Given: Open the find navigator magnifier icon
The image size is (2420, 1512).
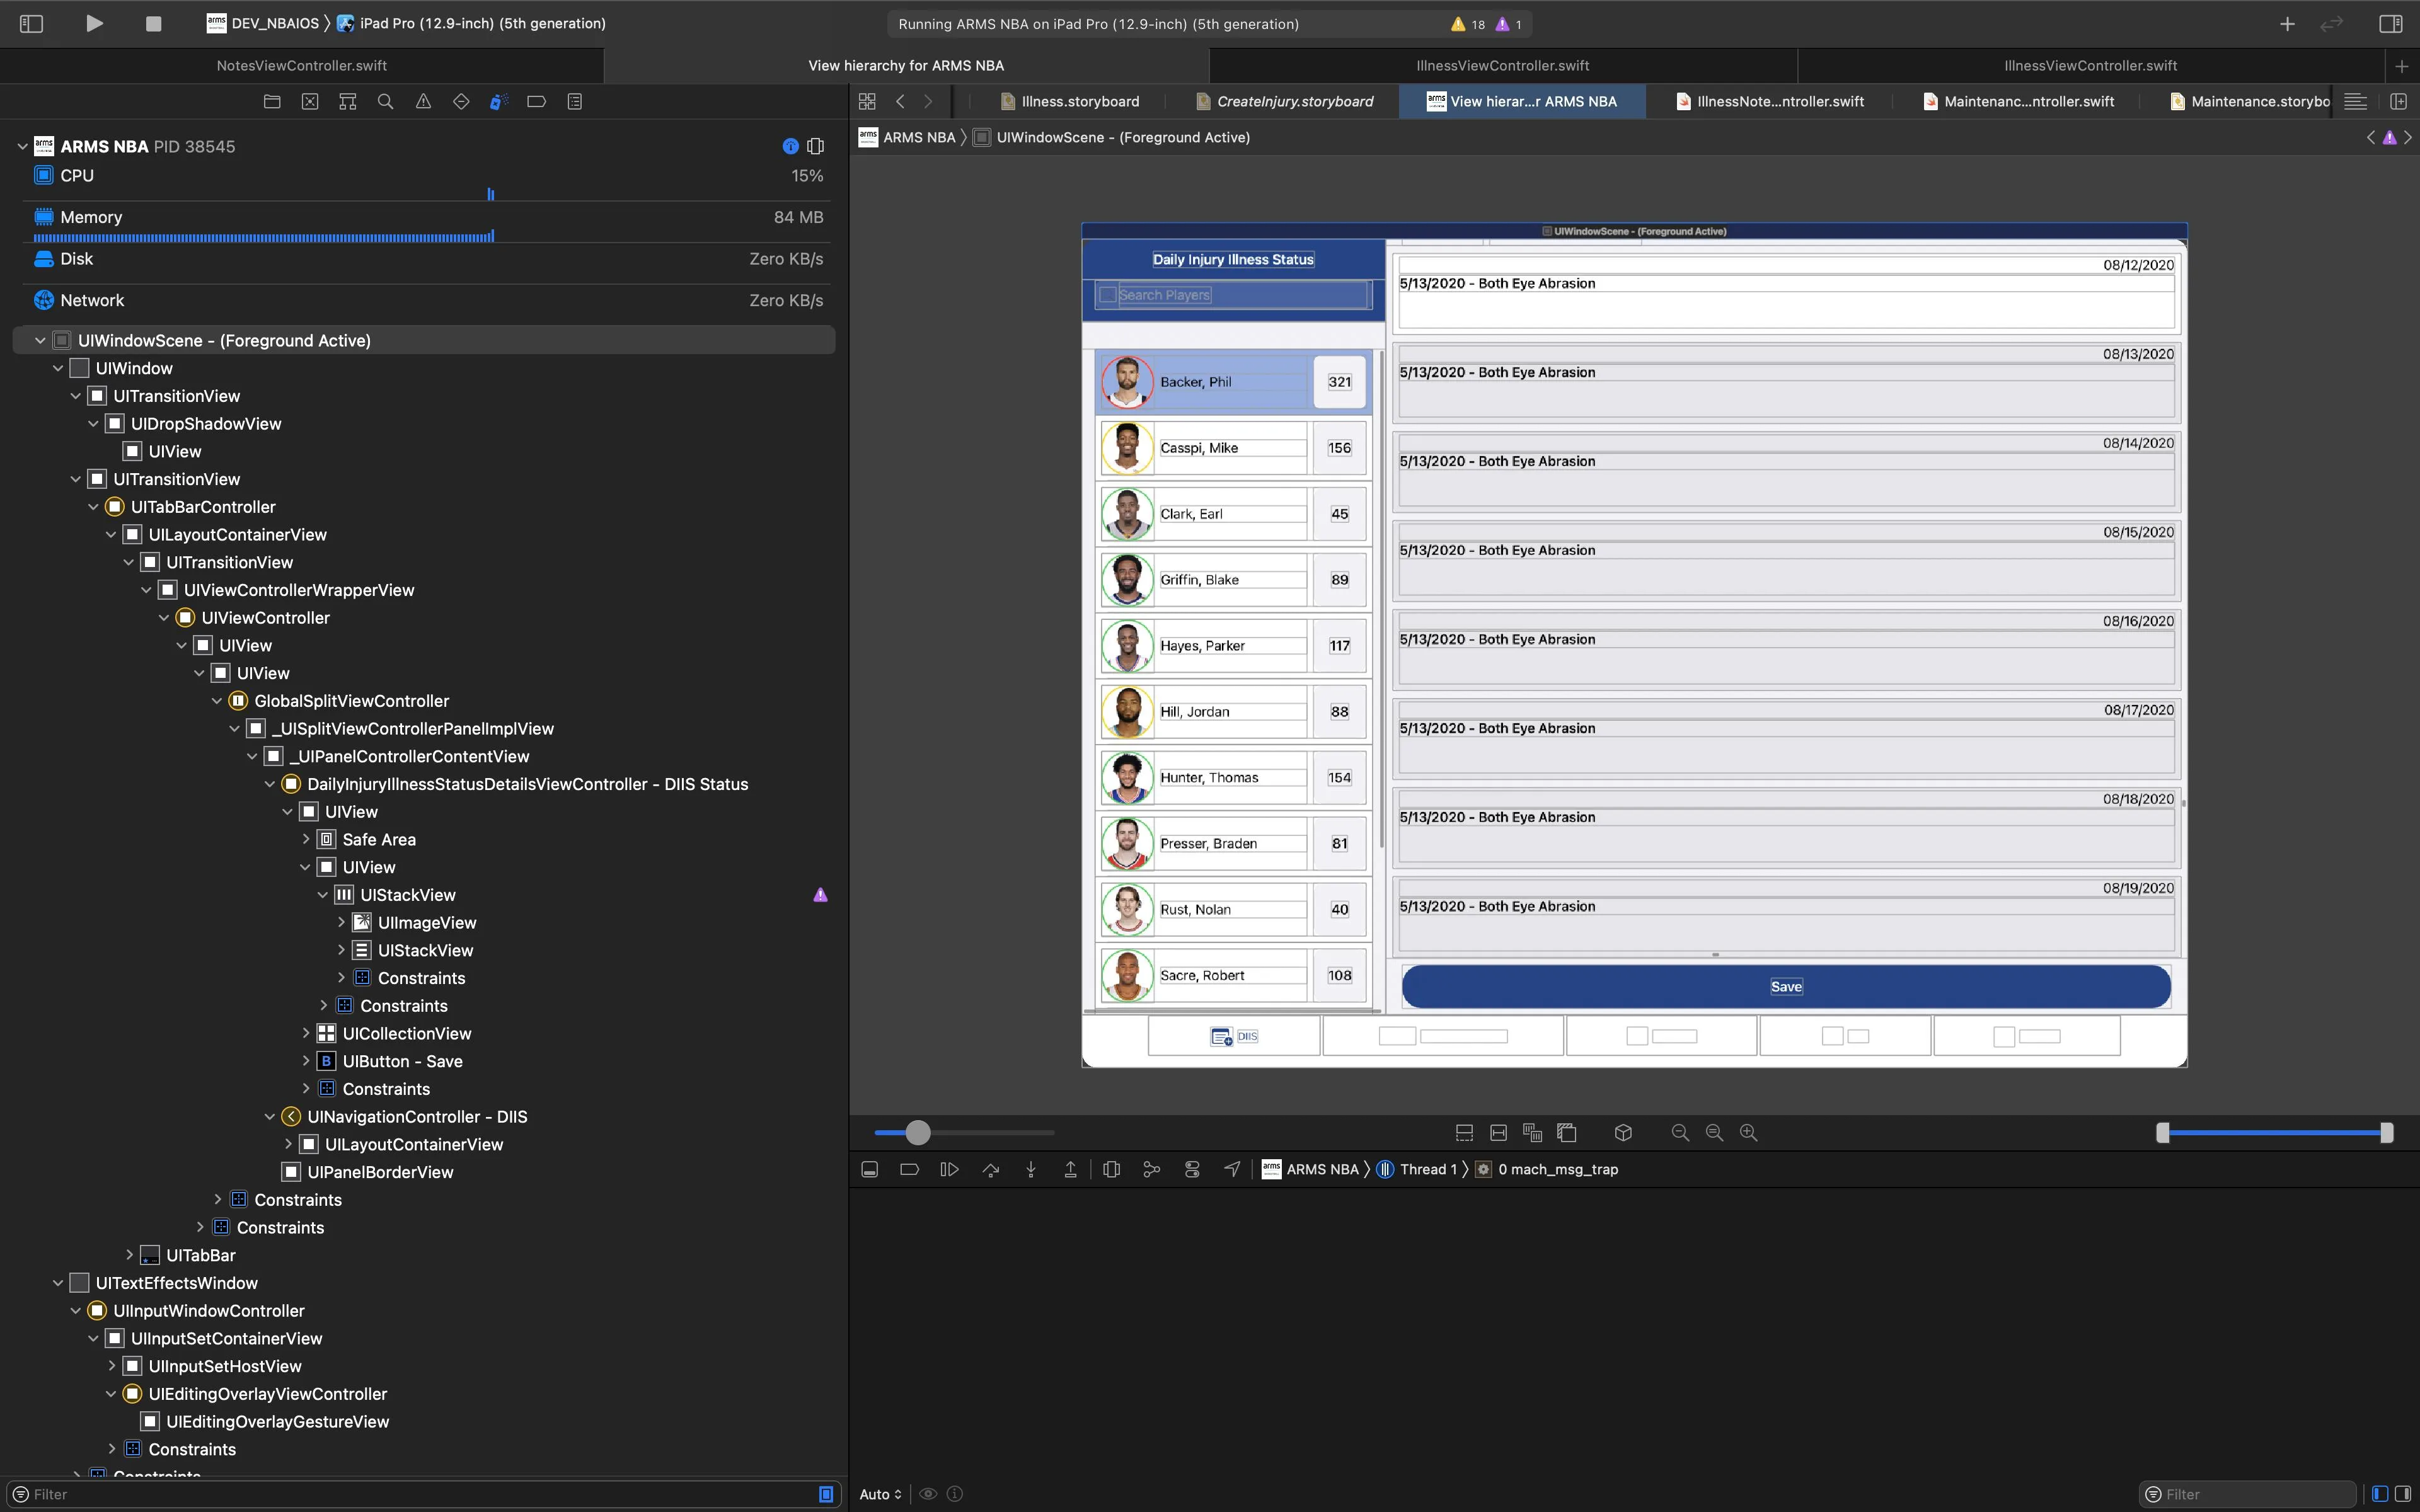Looking at the screenshot, I should point(385,101).
